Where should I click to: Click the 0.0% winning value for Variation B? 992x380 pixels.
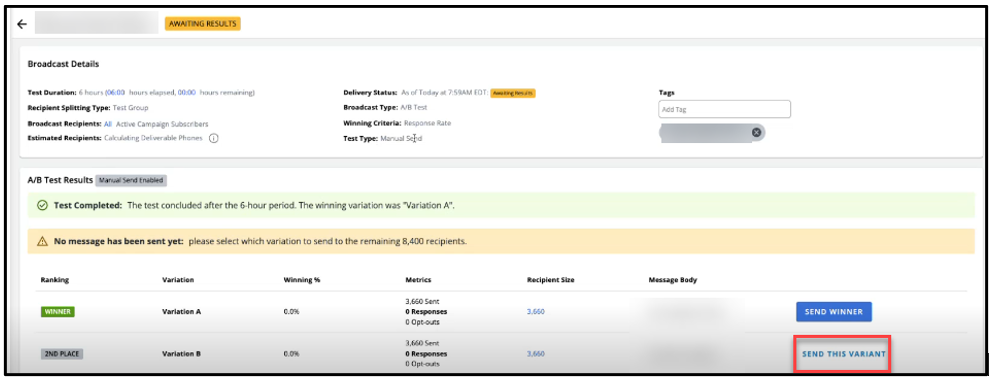291,354
